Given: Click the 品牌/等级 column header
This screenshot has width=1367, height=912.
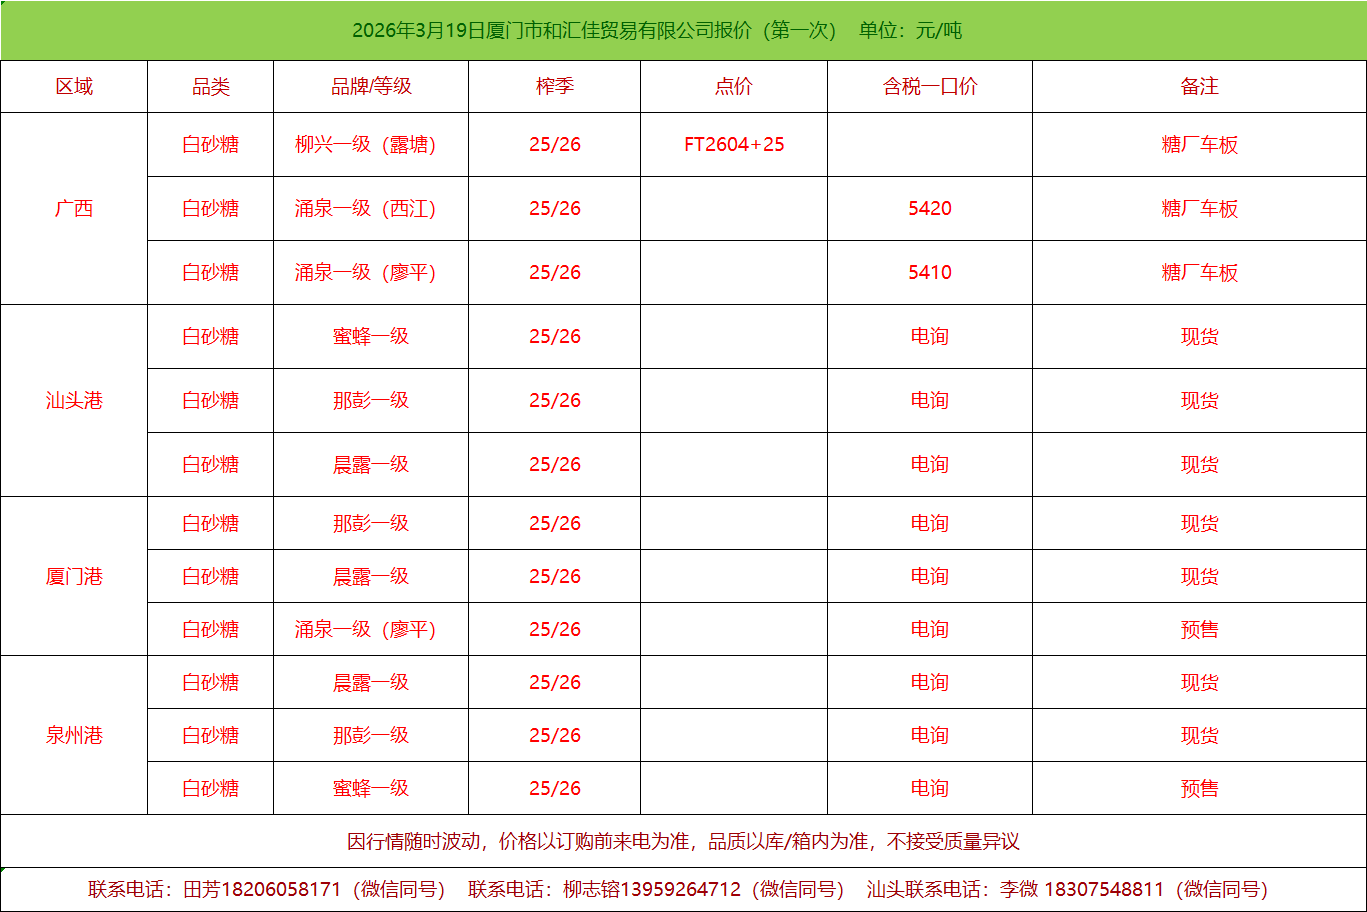Looking at the screenshot, I should click(371, 87).
